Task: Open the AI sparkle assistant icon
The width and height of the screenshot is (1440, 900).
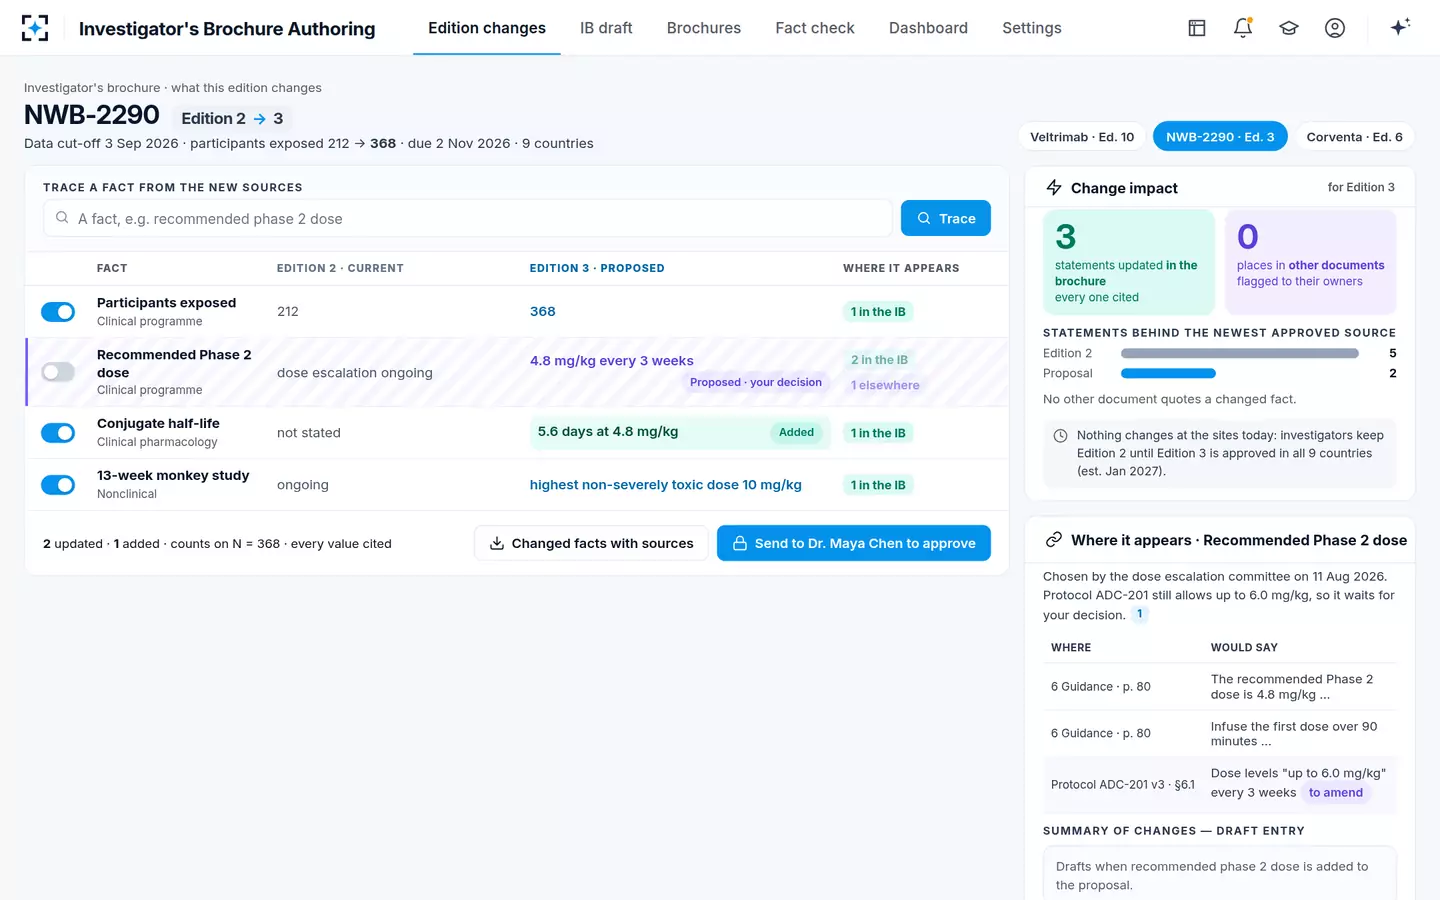Action: coord(1400,27)
